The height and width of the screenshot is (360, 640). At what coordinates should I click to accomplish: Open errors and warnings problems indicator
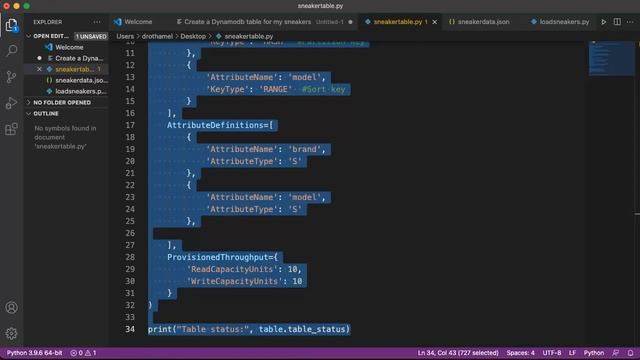click(x=83, y=353)
